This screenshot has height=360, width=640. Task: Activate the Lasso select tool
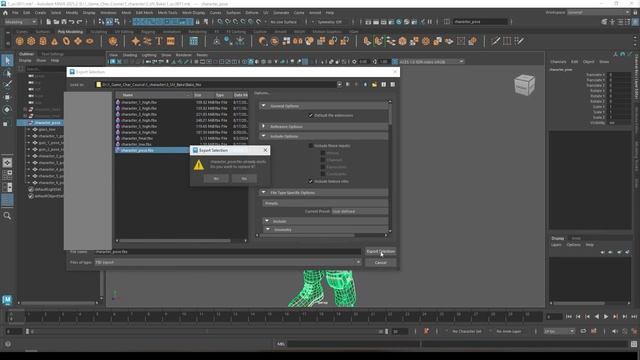pos(7,73)
